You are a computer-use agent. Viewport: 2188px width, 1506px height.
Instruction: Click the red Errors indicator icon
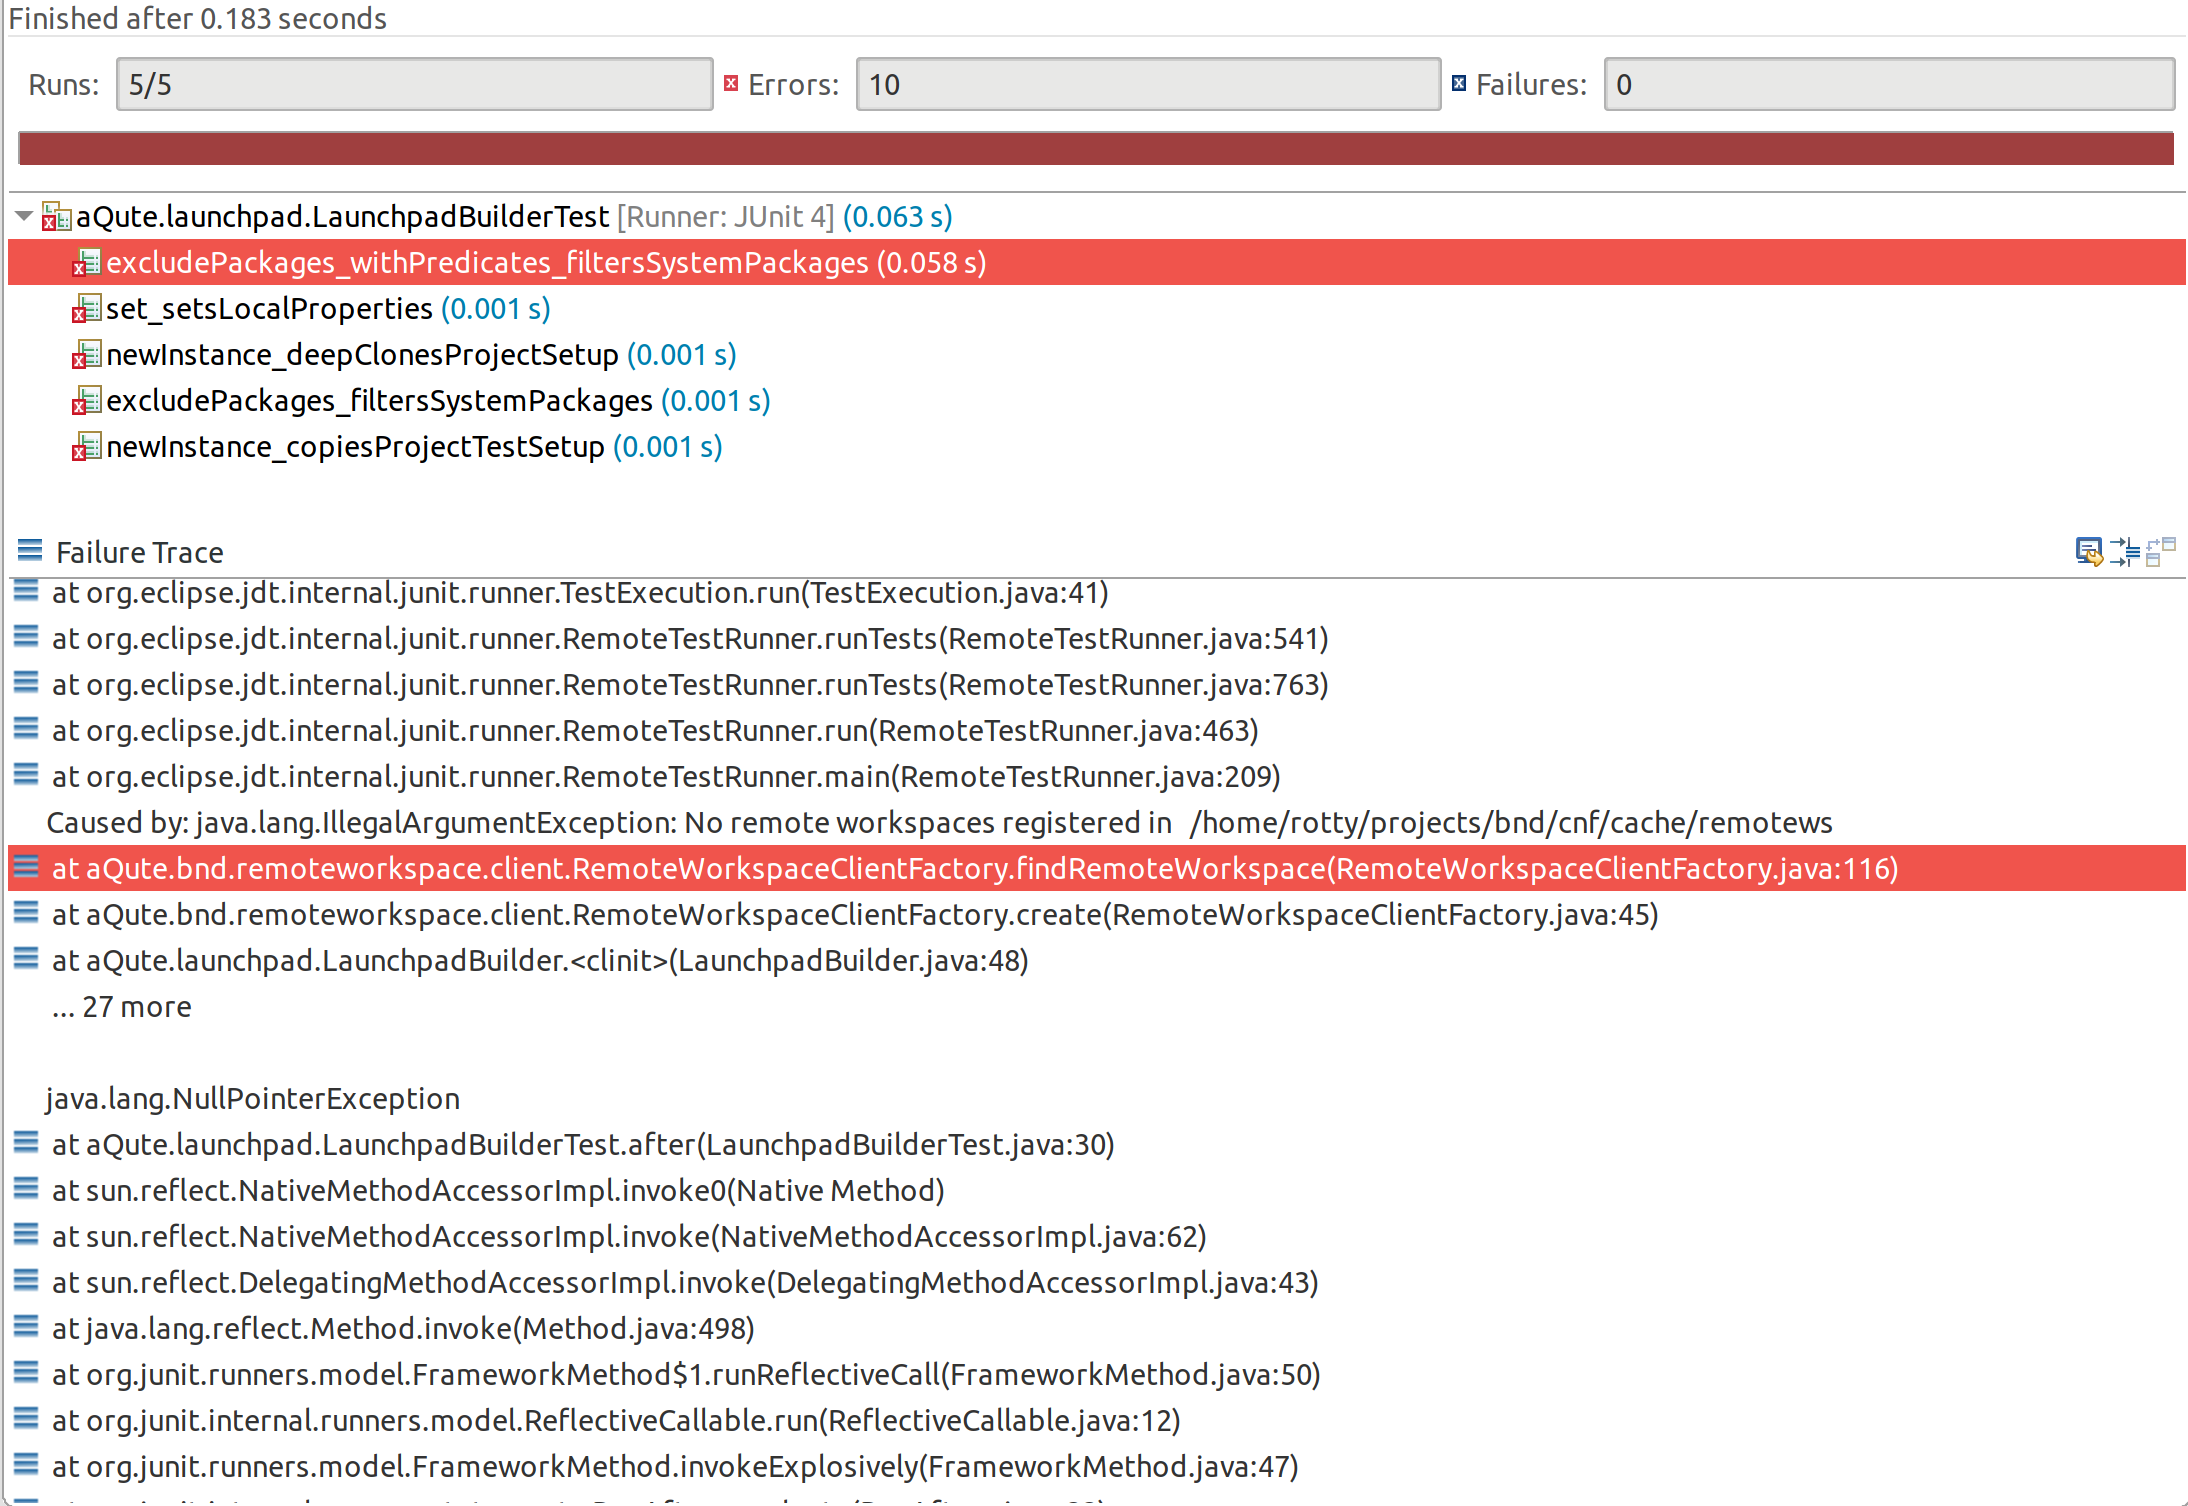731,83
